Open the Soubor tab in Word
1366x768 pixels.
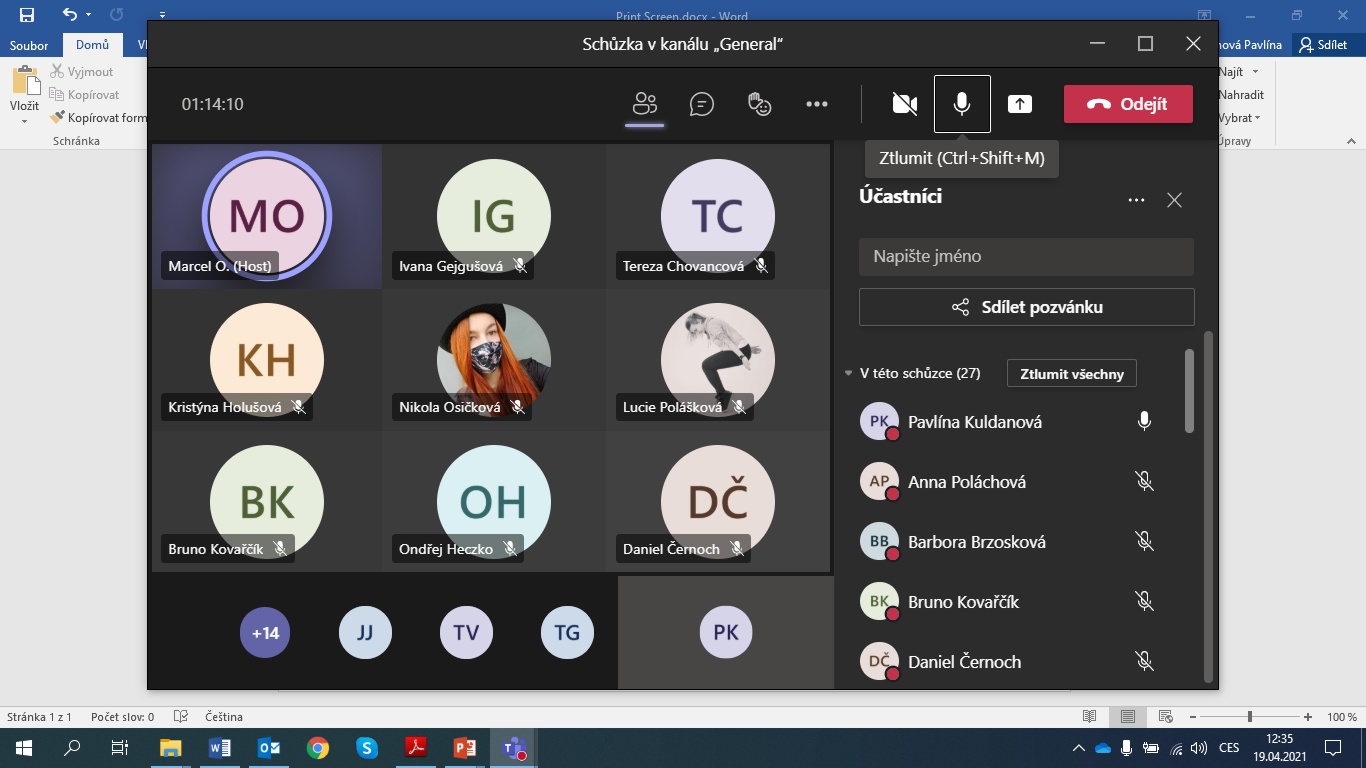pyautogui.click(x=30, y=45)
